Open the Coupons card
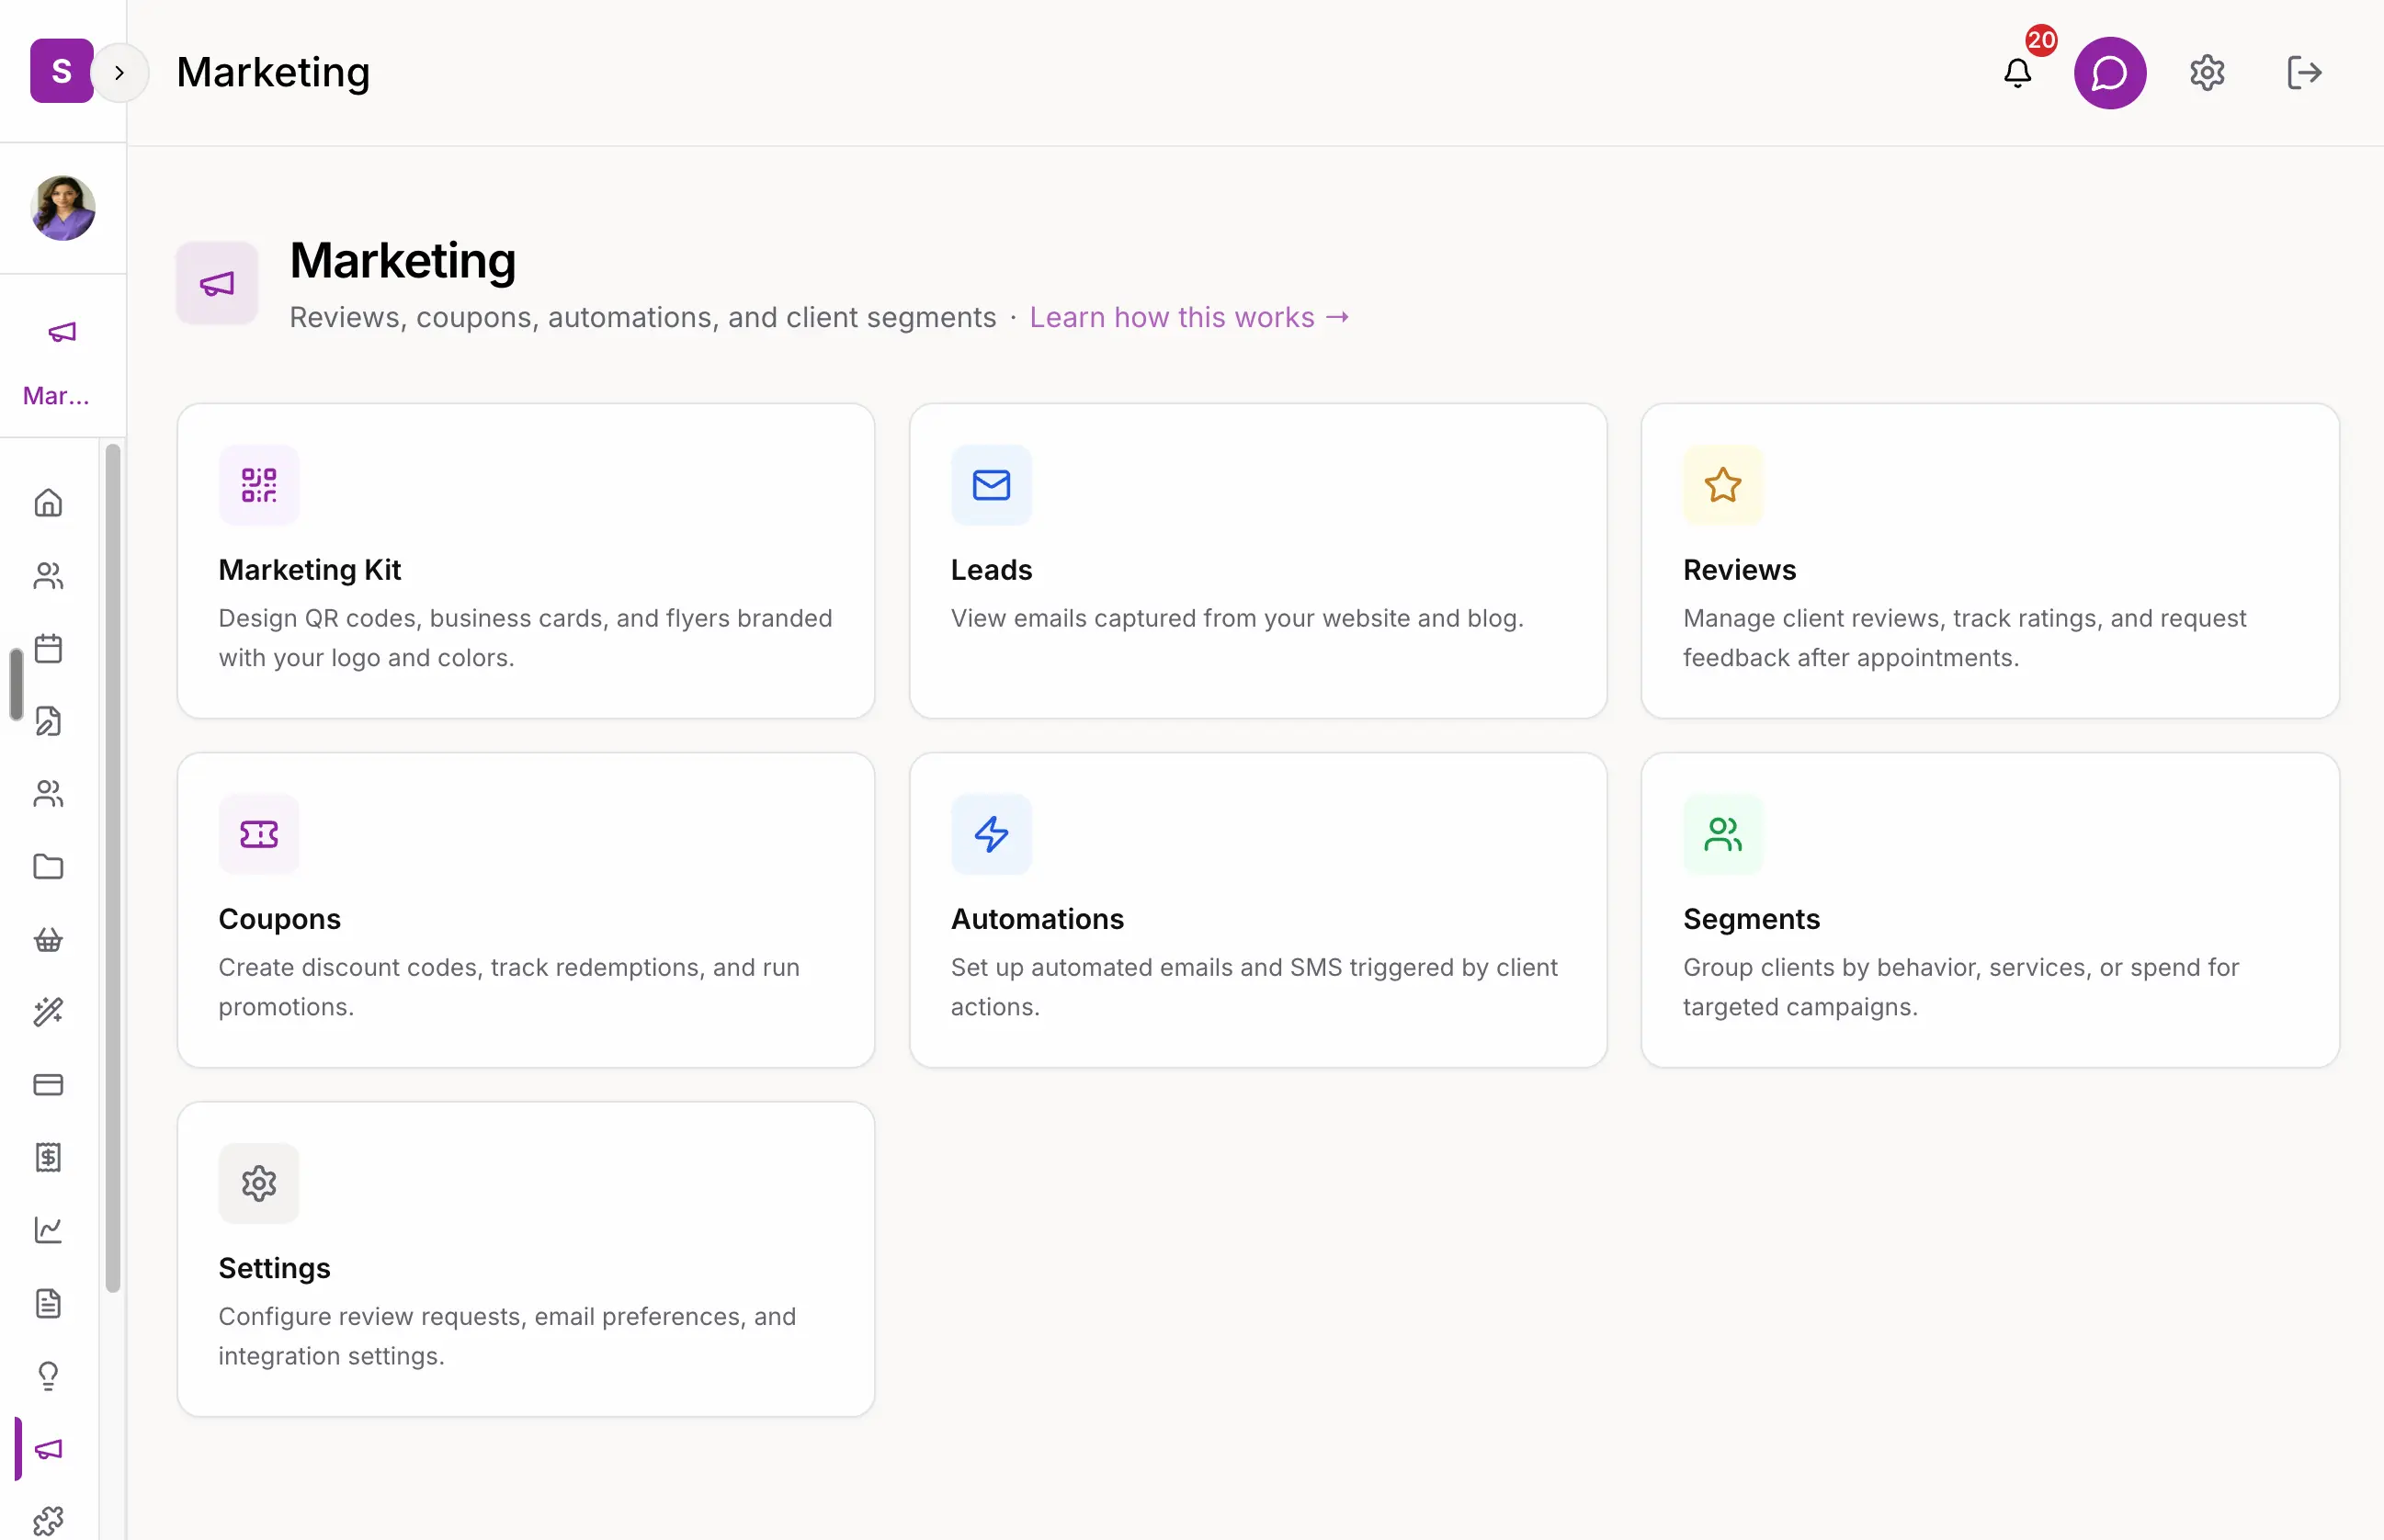The height and width of the screenshot is (1540, 2384). pyautogui.click(x=526, y=910)
